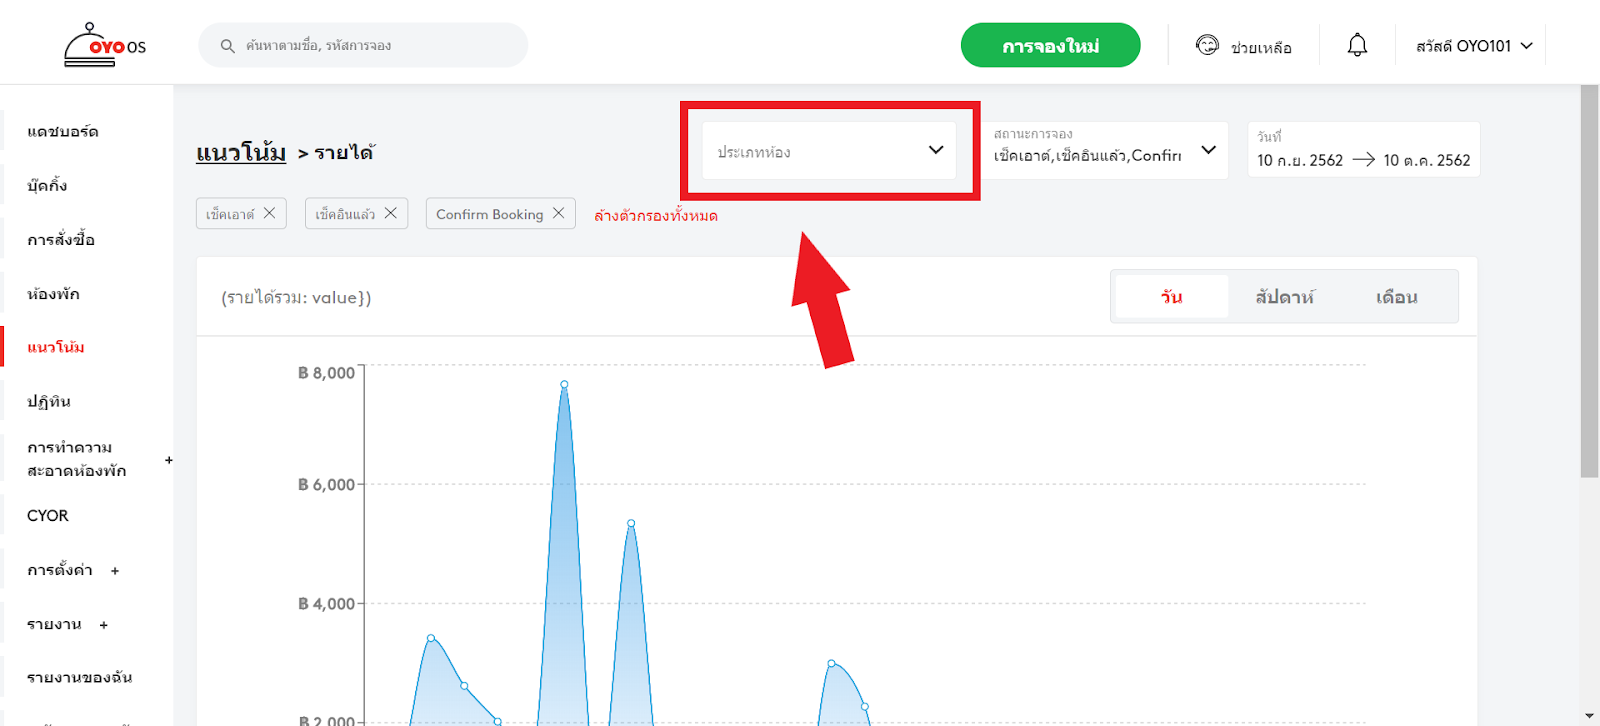Open the notifications bell
The width and height of the screenshot is (1600, 726).
pyautogui.click(x=1357, y=45)
